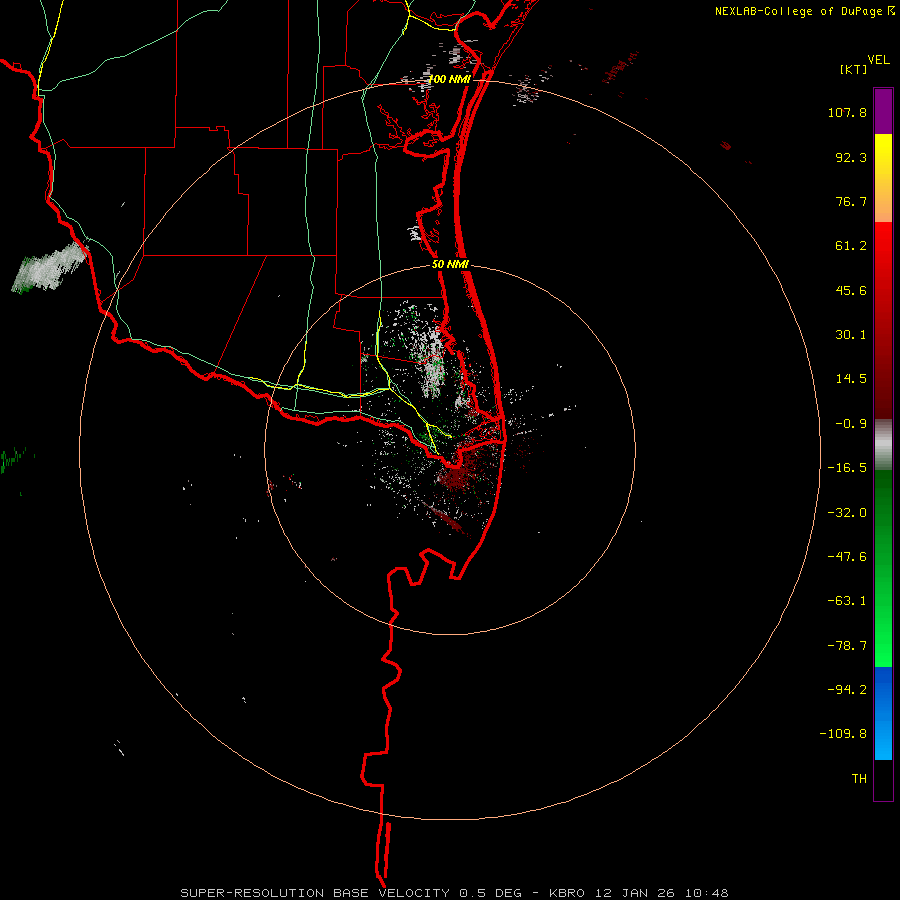Click the -0.9 legend value
The image size is (900, 900).
point(851,424)
